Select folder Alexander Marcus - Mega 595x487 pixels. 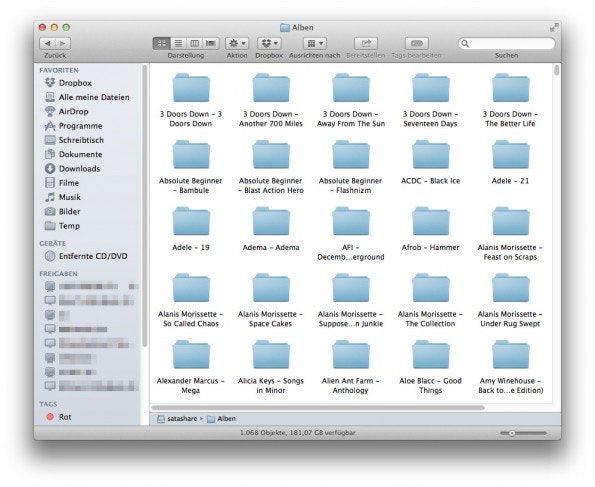click(x=191, y=367)
